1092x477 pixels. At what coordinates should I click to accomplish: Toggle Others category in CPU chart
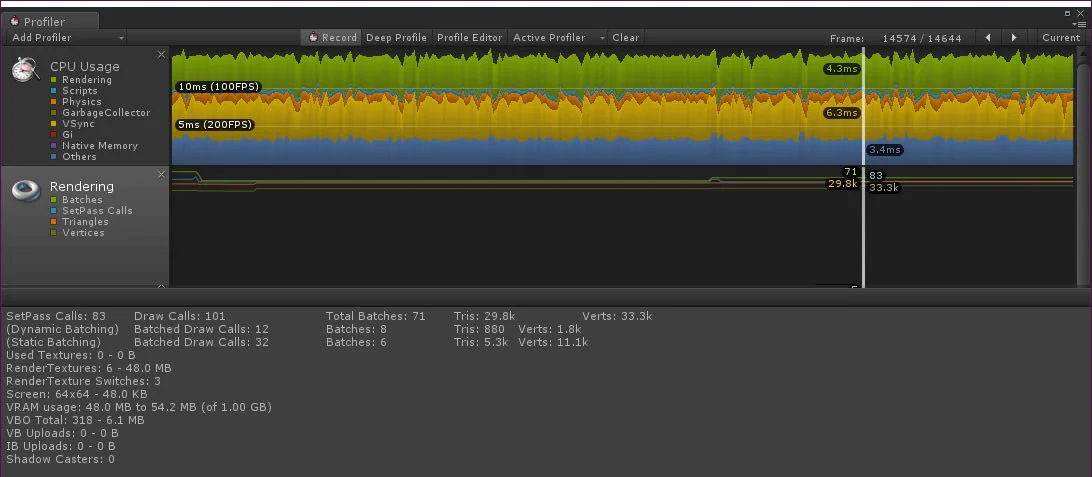point(54,157)
